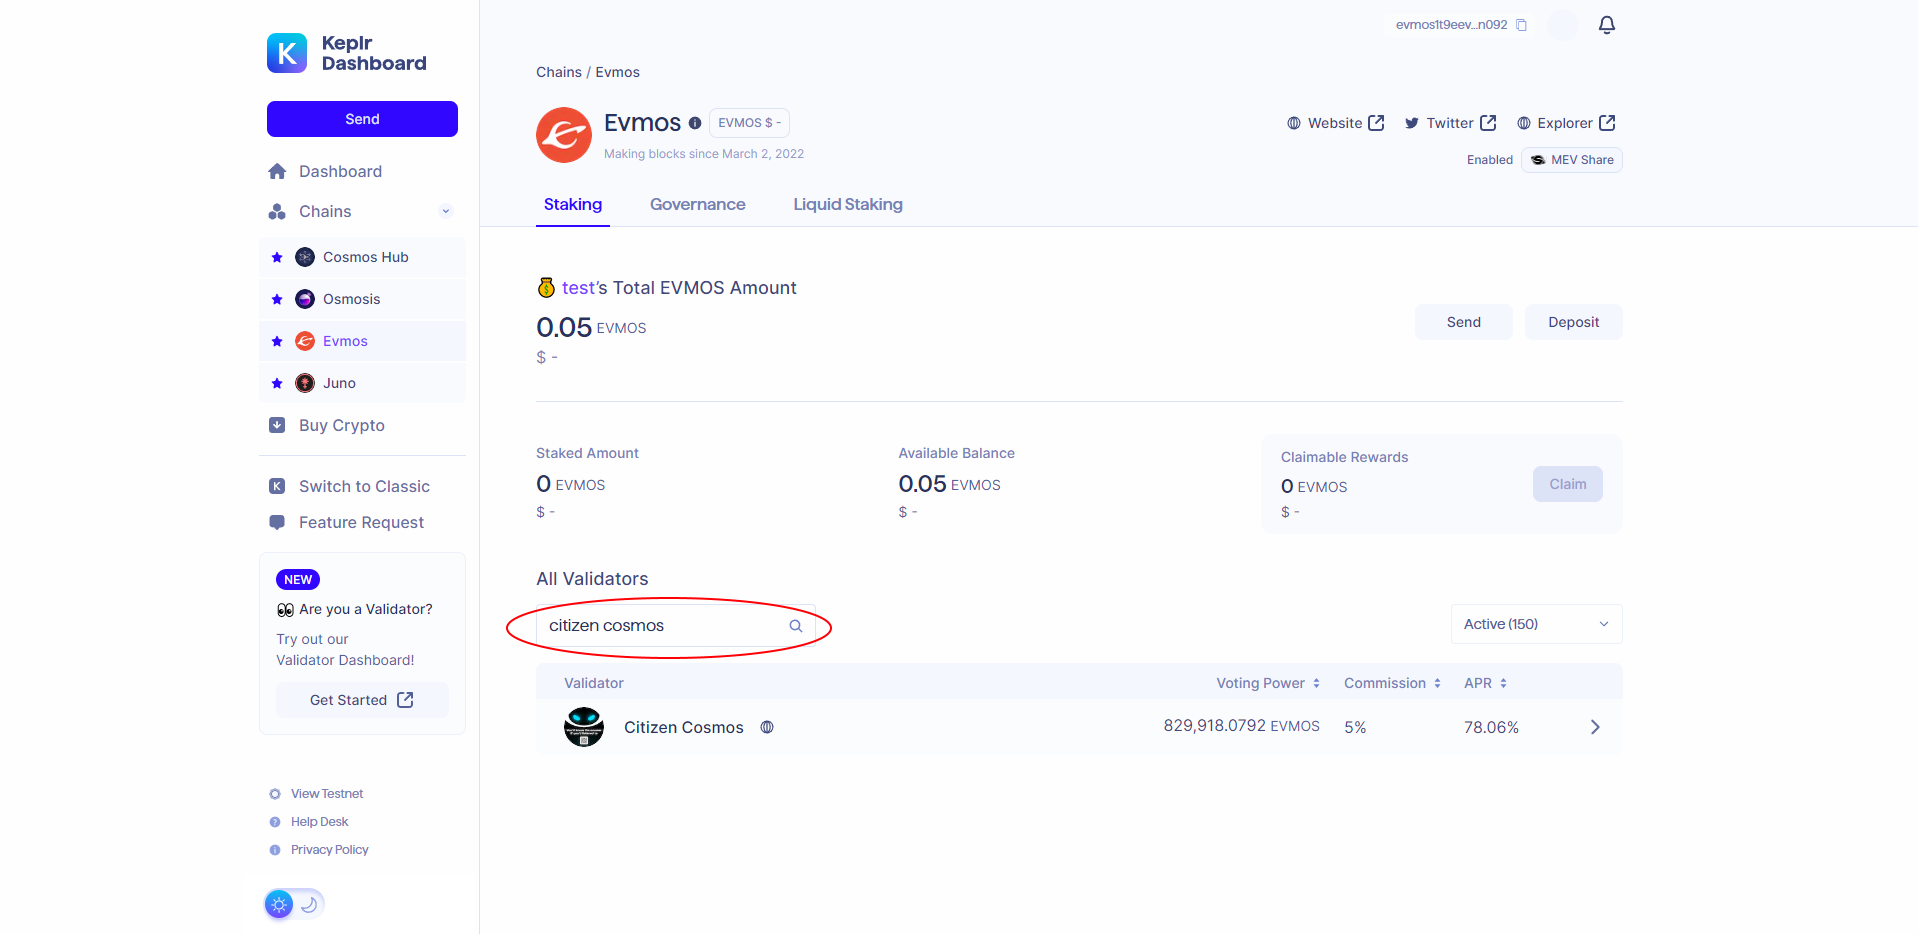This screenshot has width=1918, height=934.
Task: Click the Claim rewards button
Action: coord(1567,484)
